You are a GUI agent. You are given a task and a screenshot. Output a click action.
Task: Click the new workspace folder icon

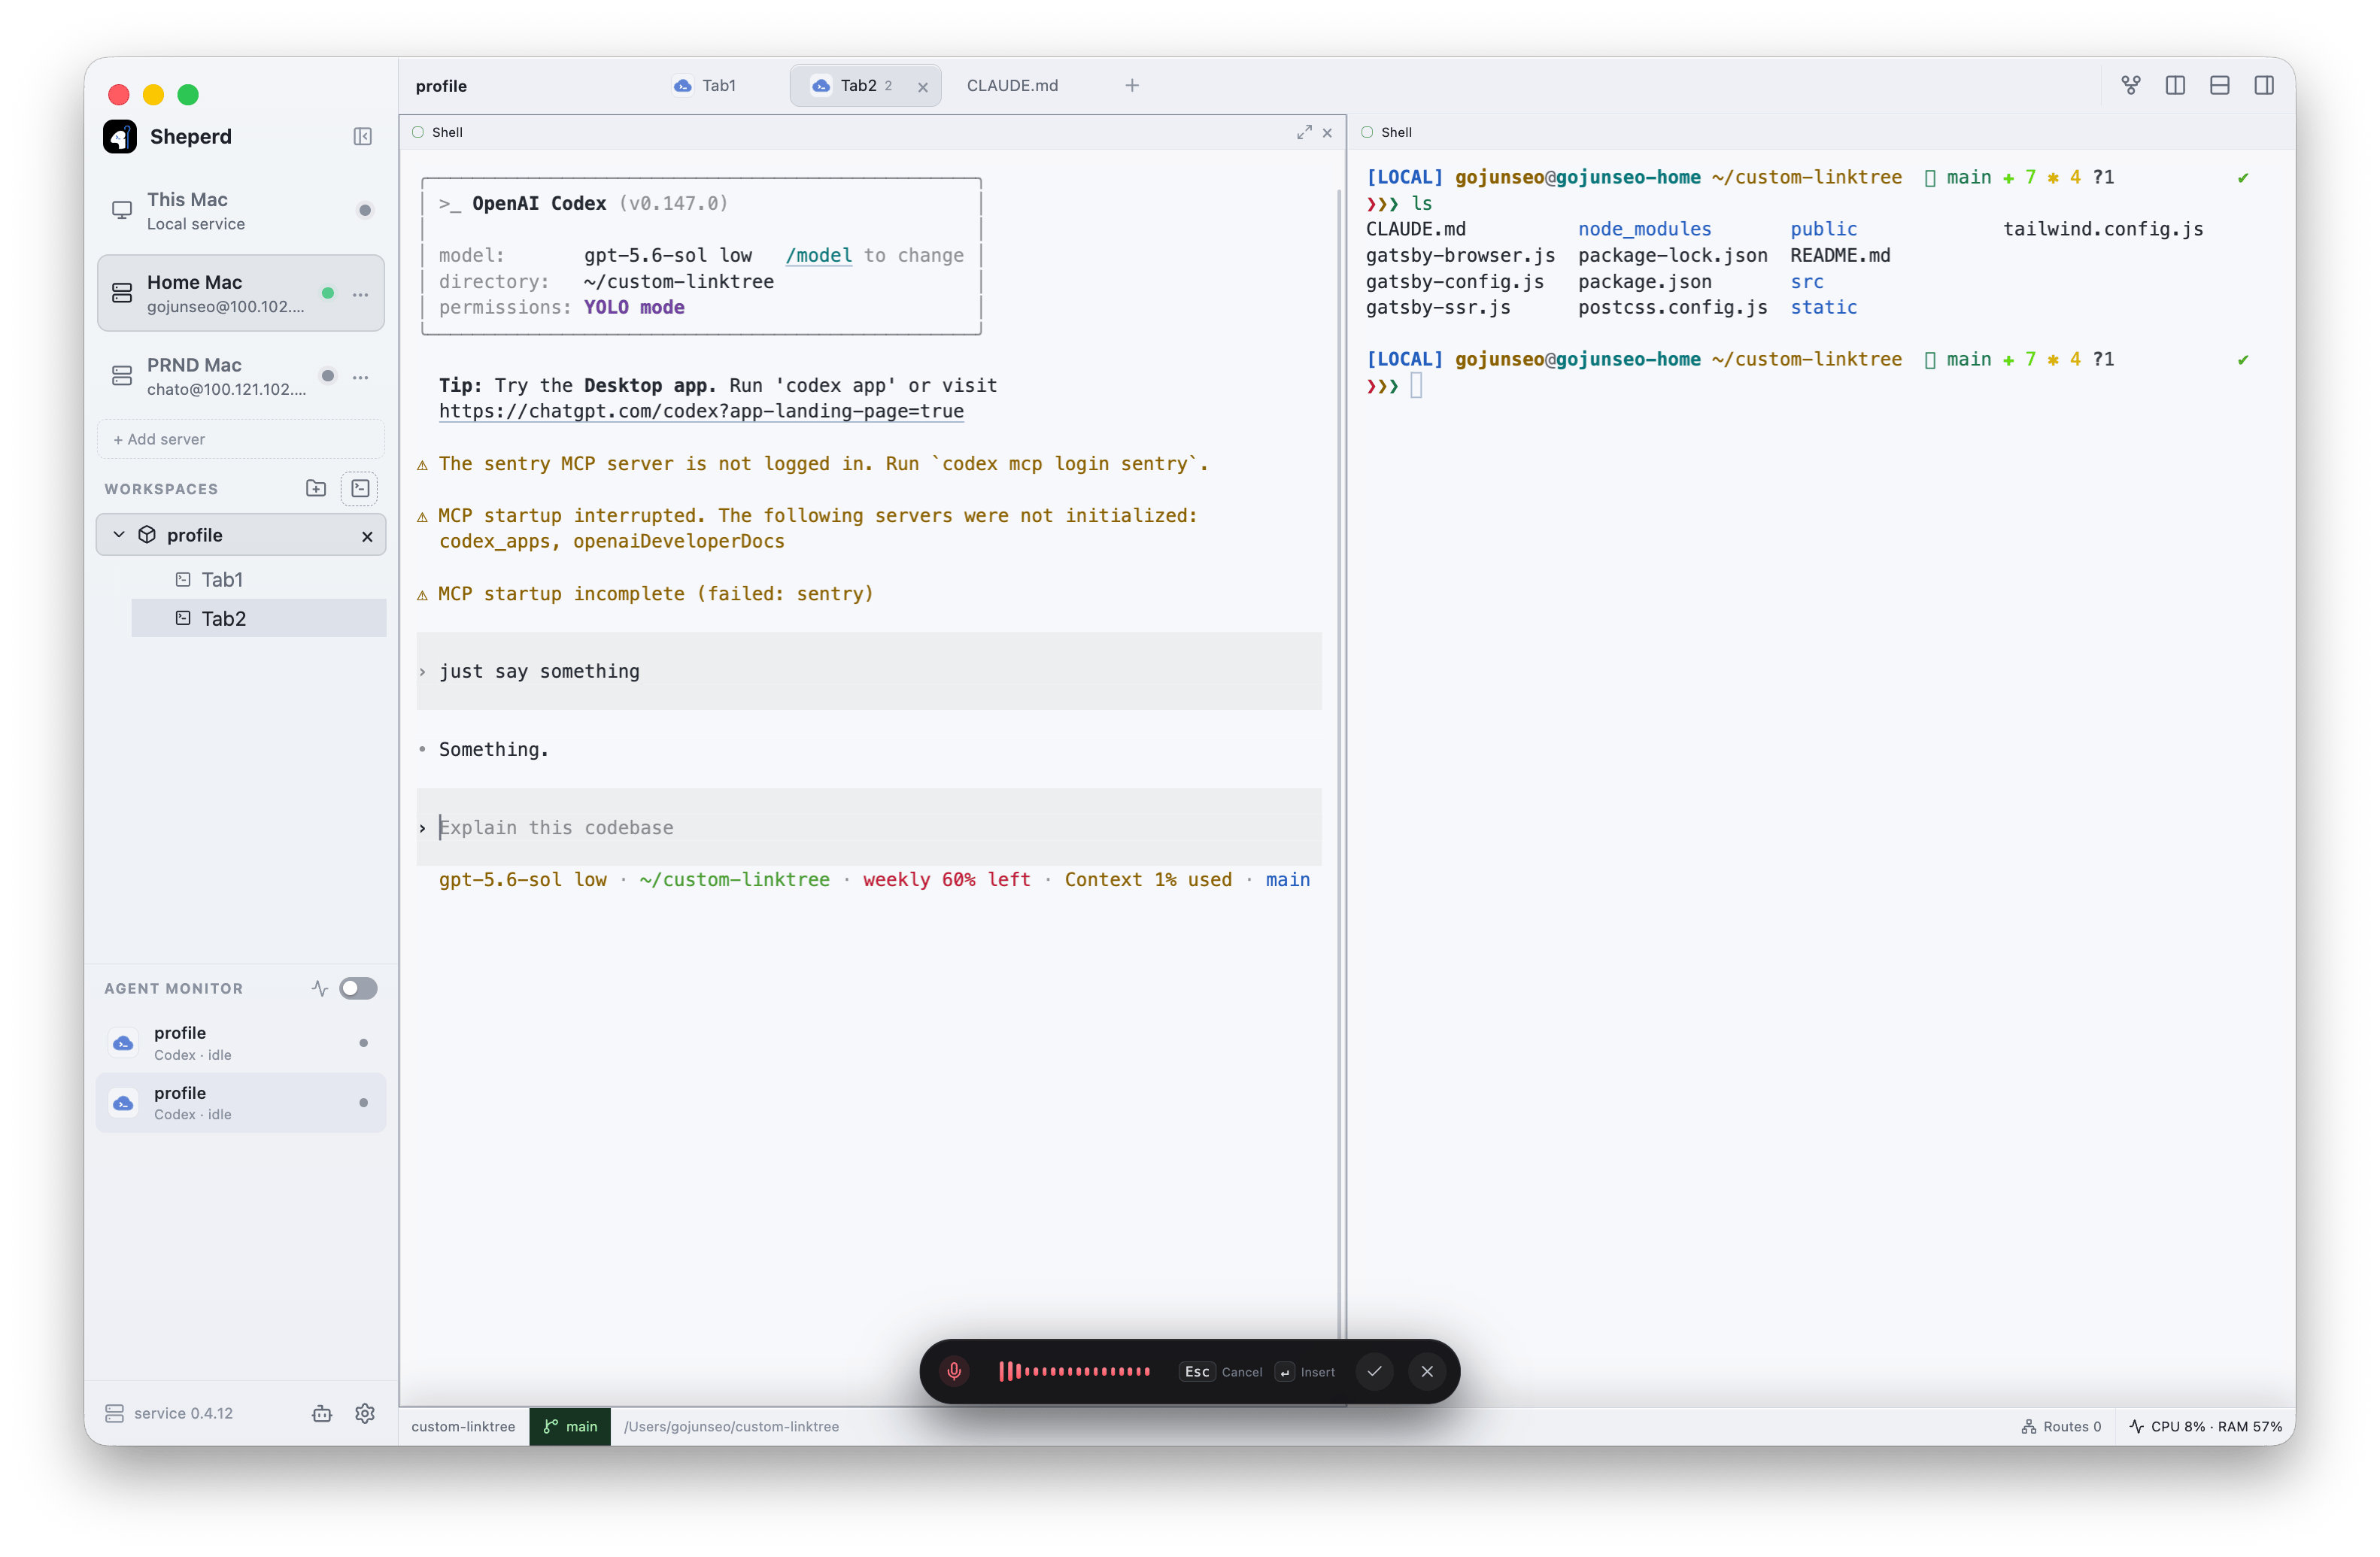[x=316, y=488]
